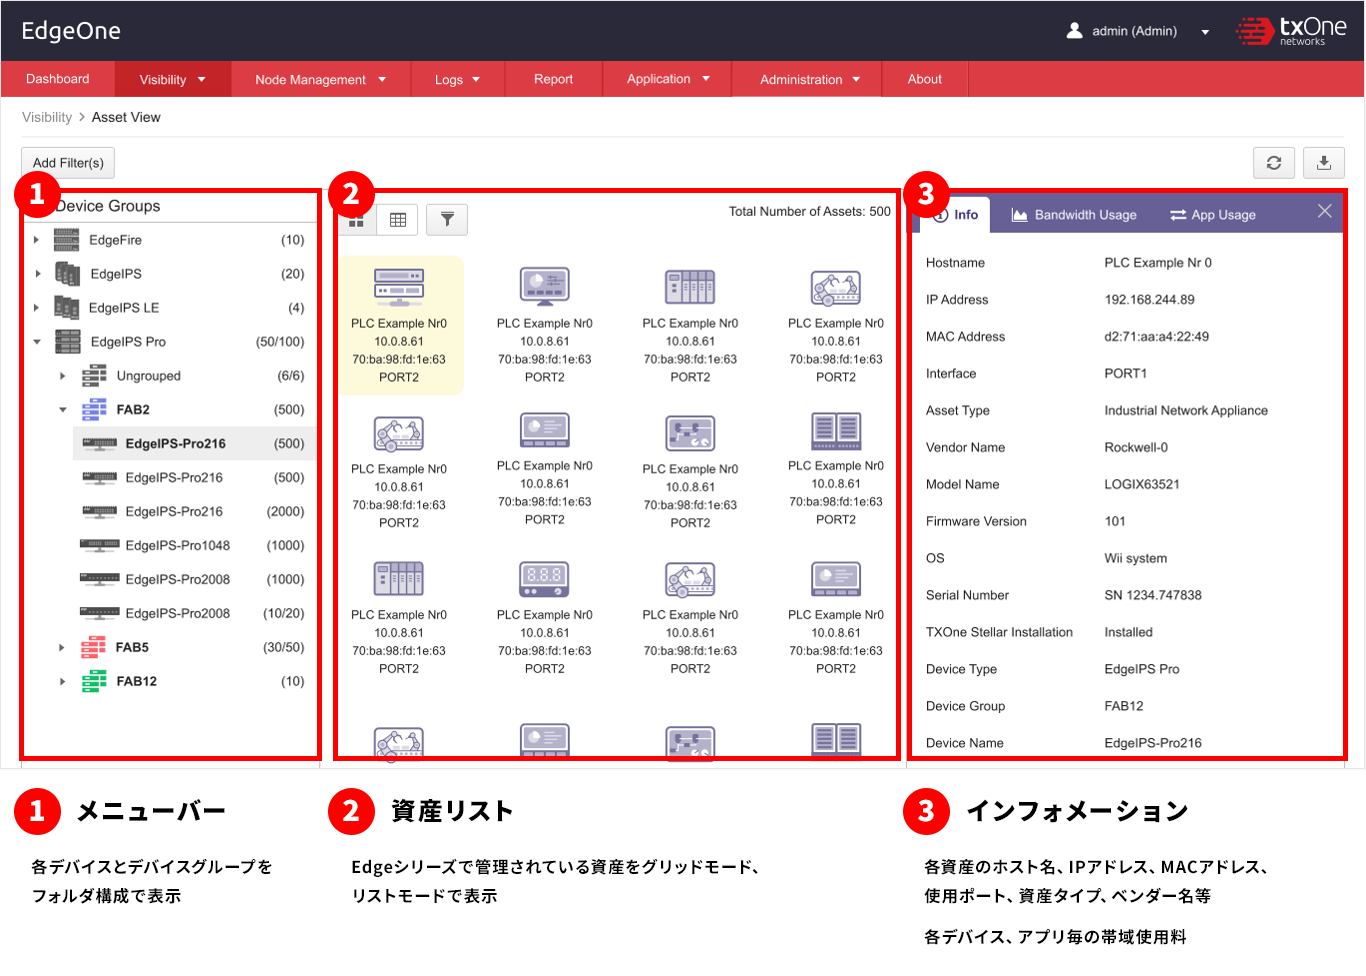Viewport: 1366px width, 976px height.
Task: Click the green FAB12 group icon
Action: click(94, 681)
